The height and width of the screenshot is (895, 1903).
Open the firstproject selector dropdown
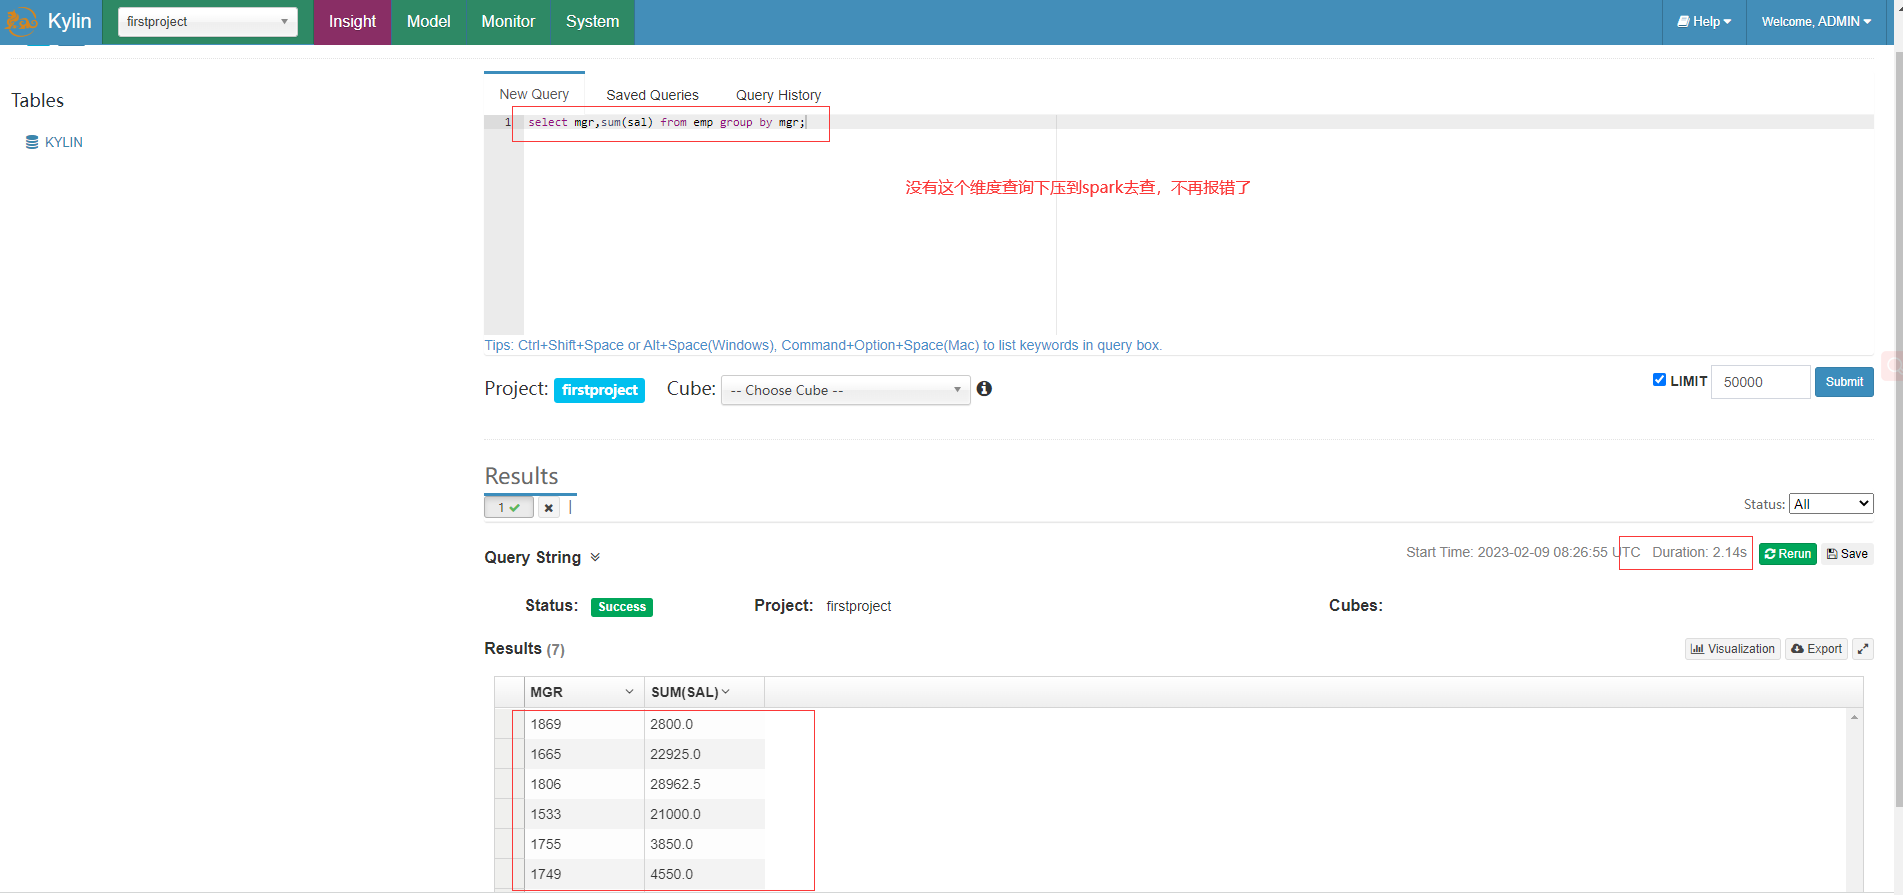pos(207,22)
